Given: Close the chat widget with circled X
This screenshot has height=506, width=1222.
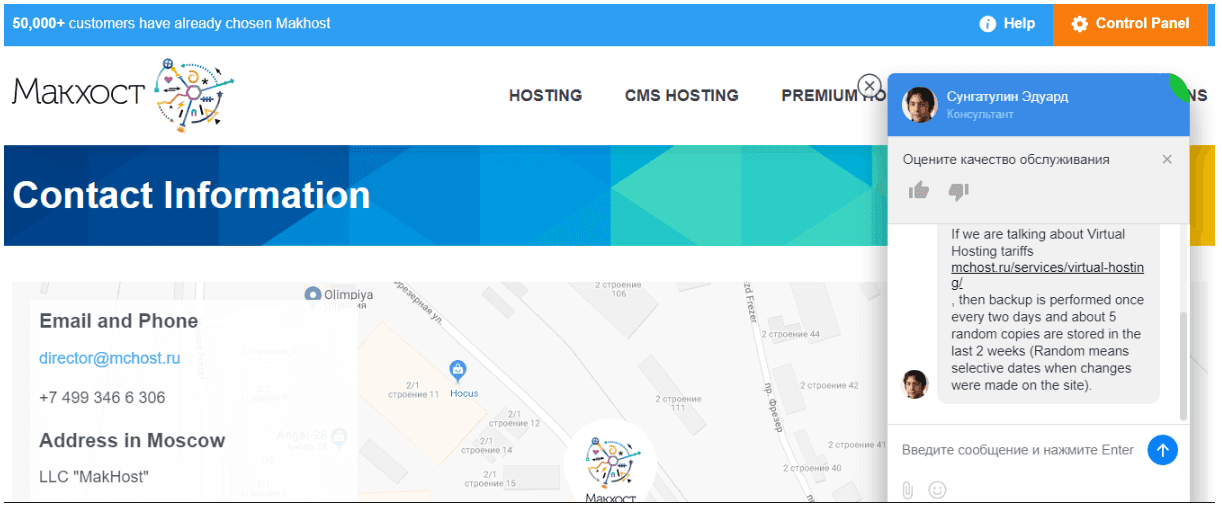Looking at the screenshot, I should point(870,85).
